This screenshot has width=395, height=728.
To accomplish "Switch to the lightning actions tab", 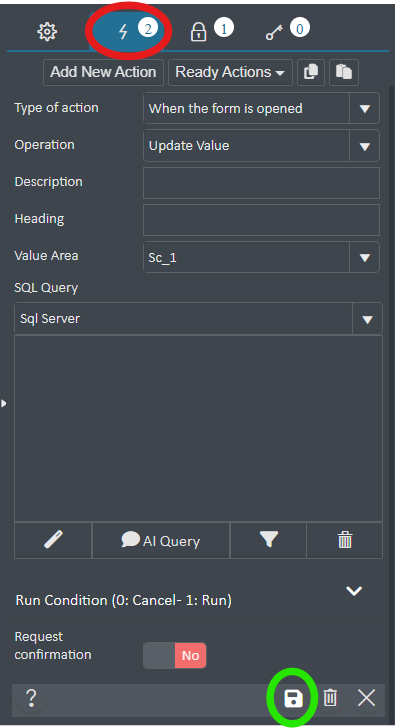I will [129, 31].
